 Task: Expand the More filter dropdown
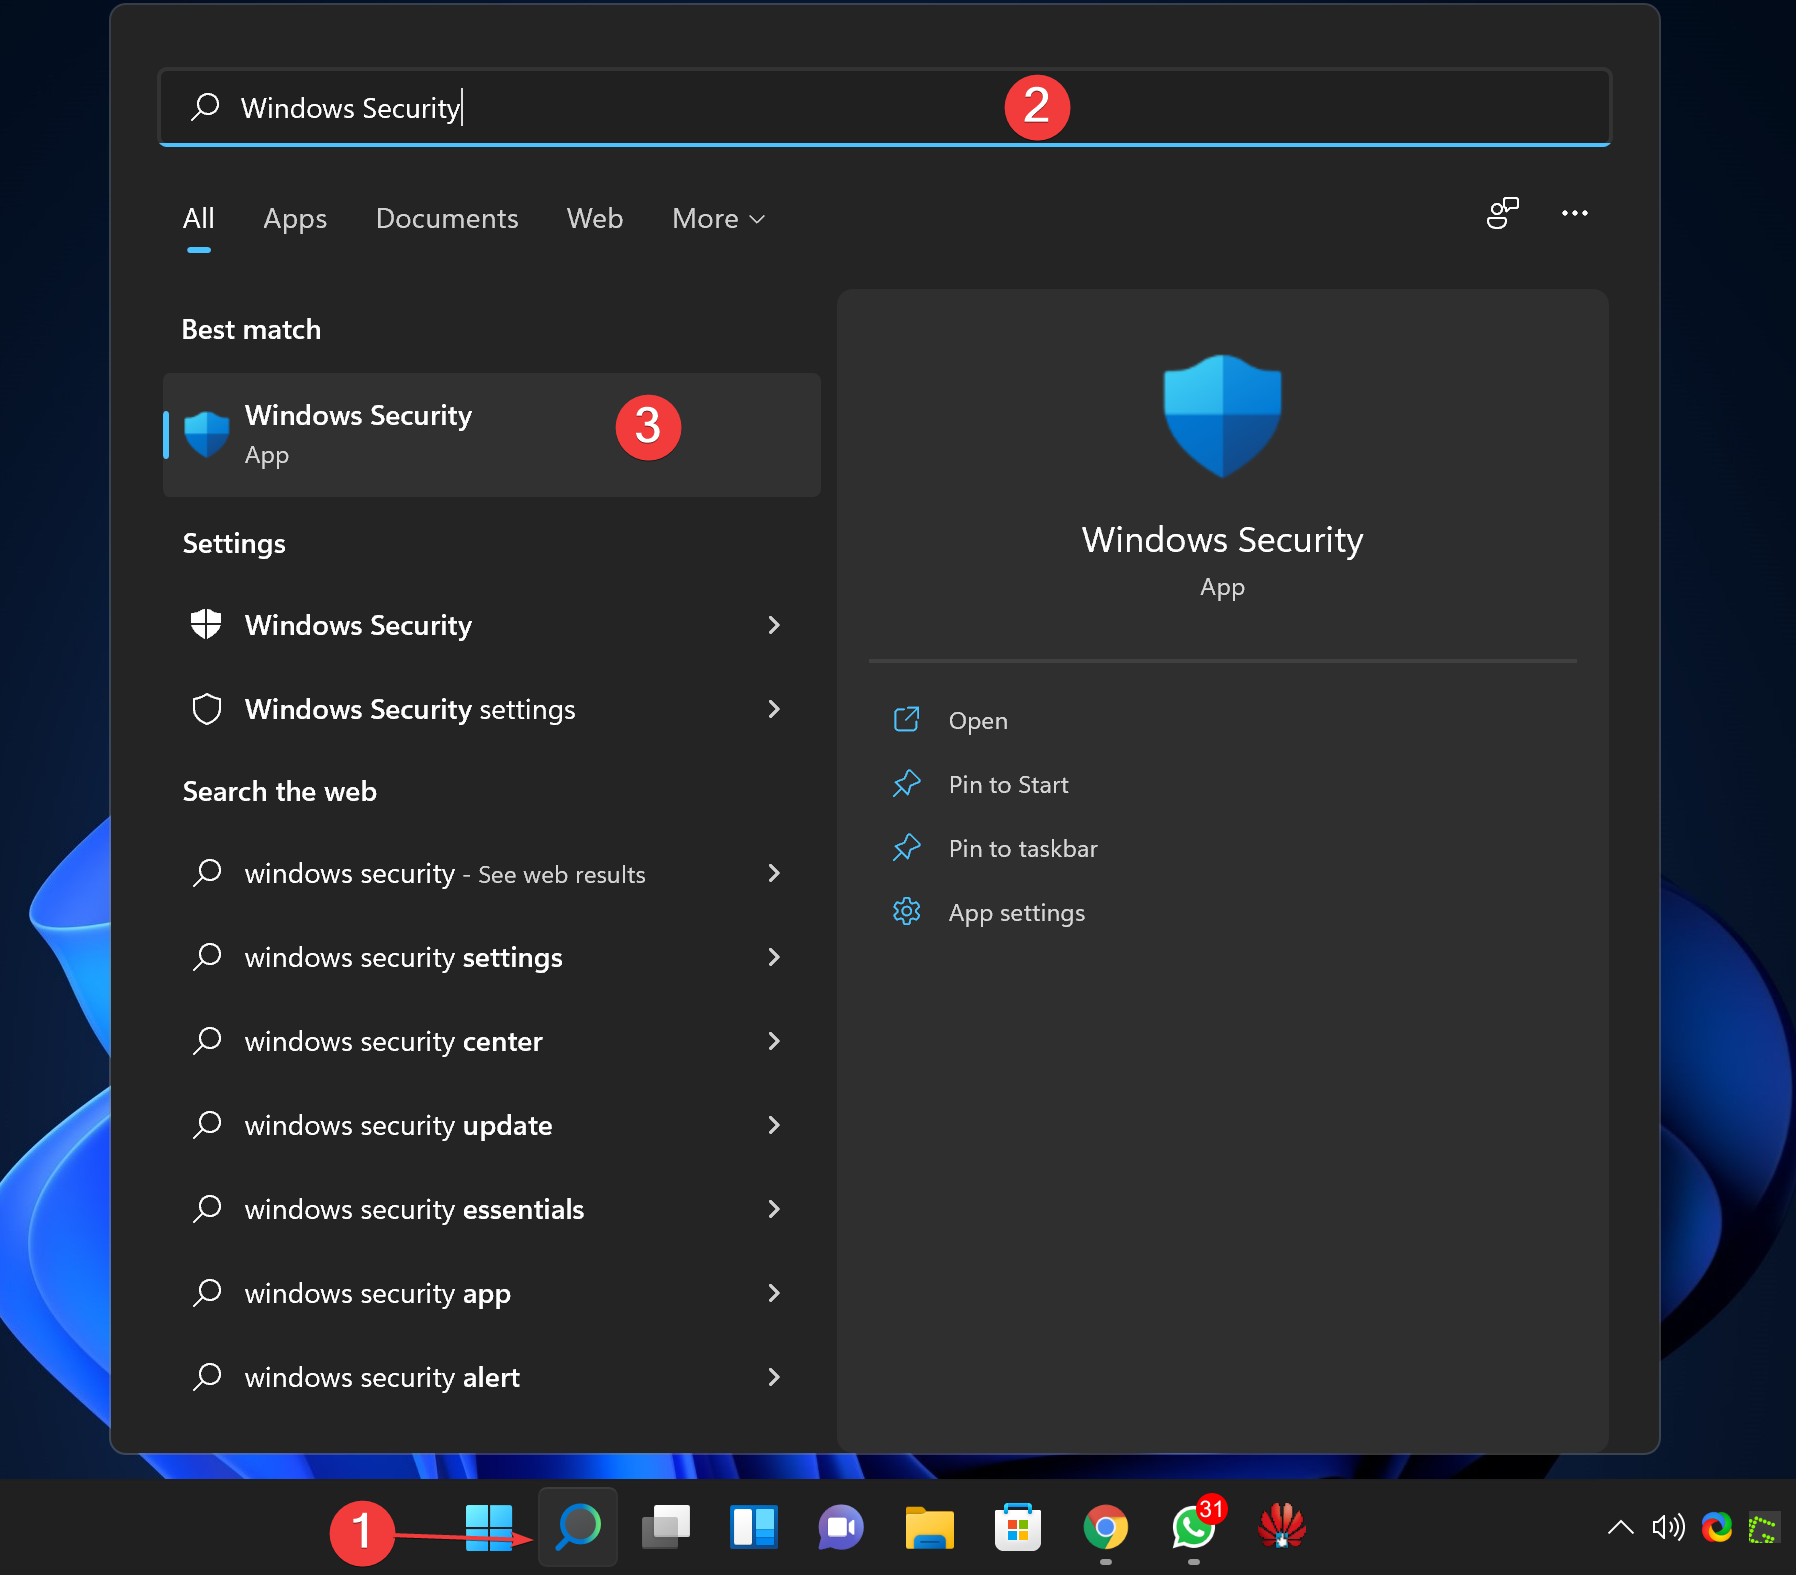pos(718,218)
